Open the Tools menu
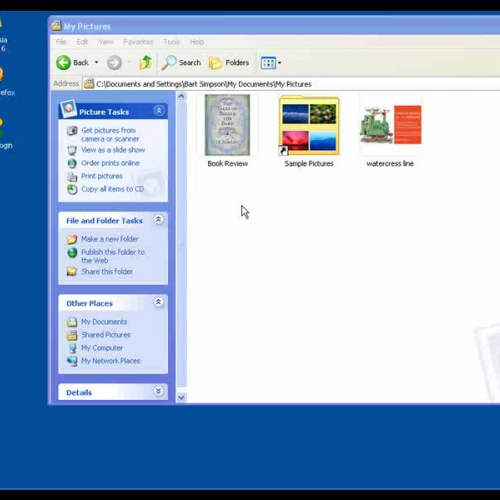 point(172,42)
